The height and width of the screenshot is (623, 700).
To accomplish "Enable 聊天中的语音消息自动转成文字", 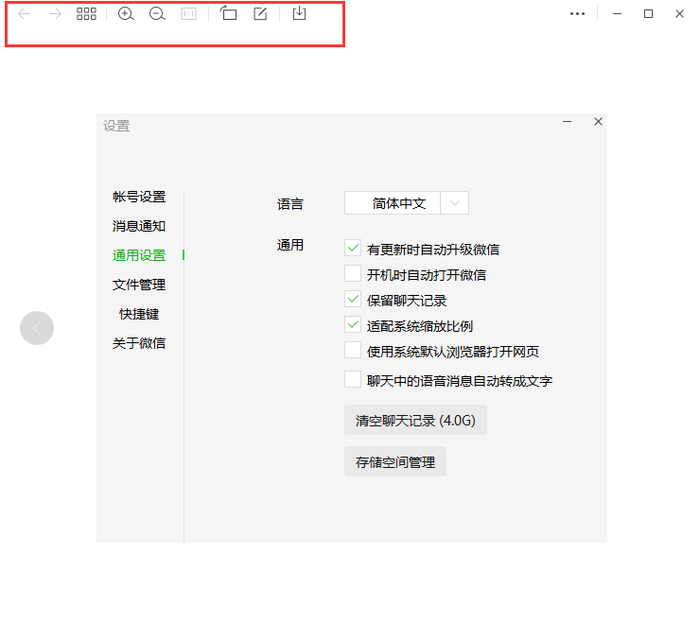I will pos(353,380).
